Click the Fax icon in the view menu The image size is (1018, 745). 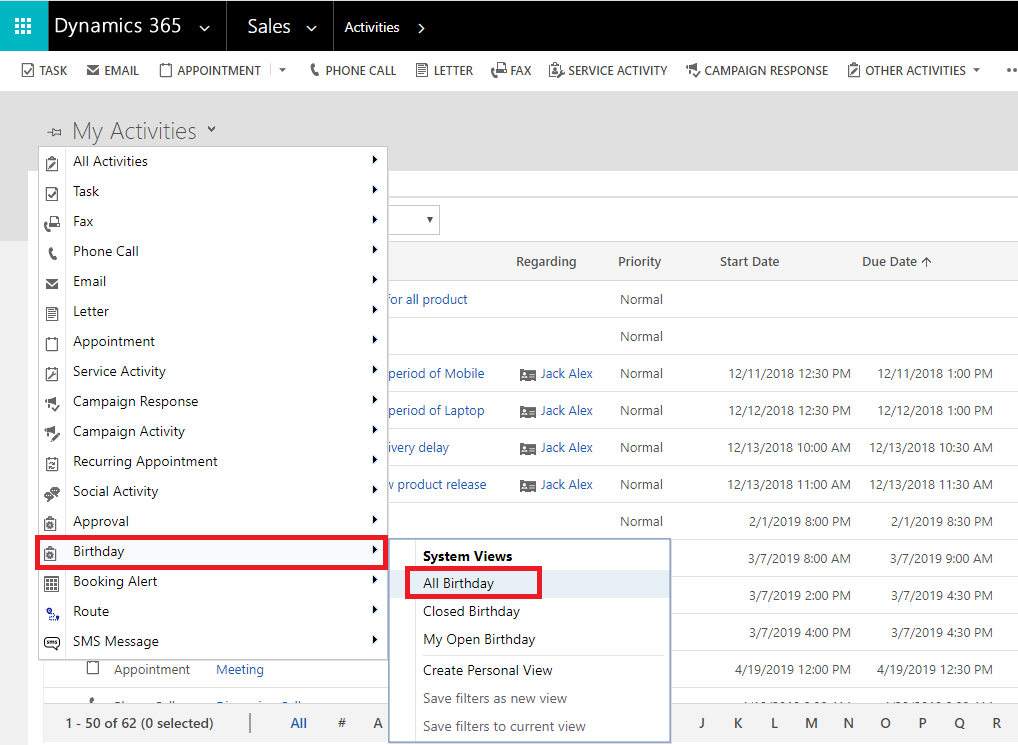52,224
